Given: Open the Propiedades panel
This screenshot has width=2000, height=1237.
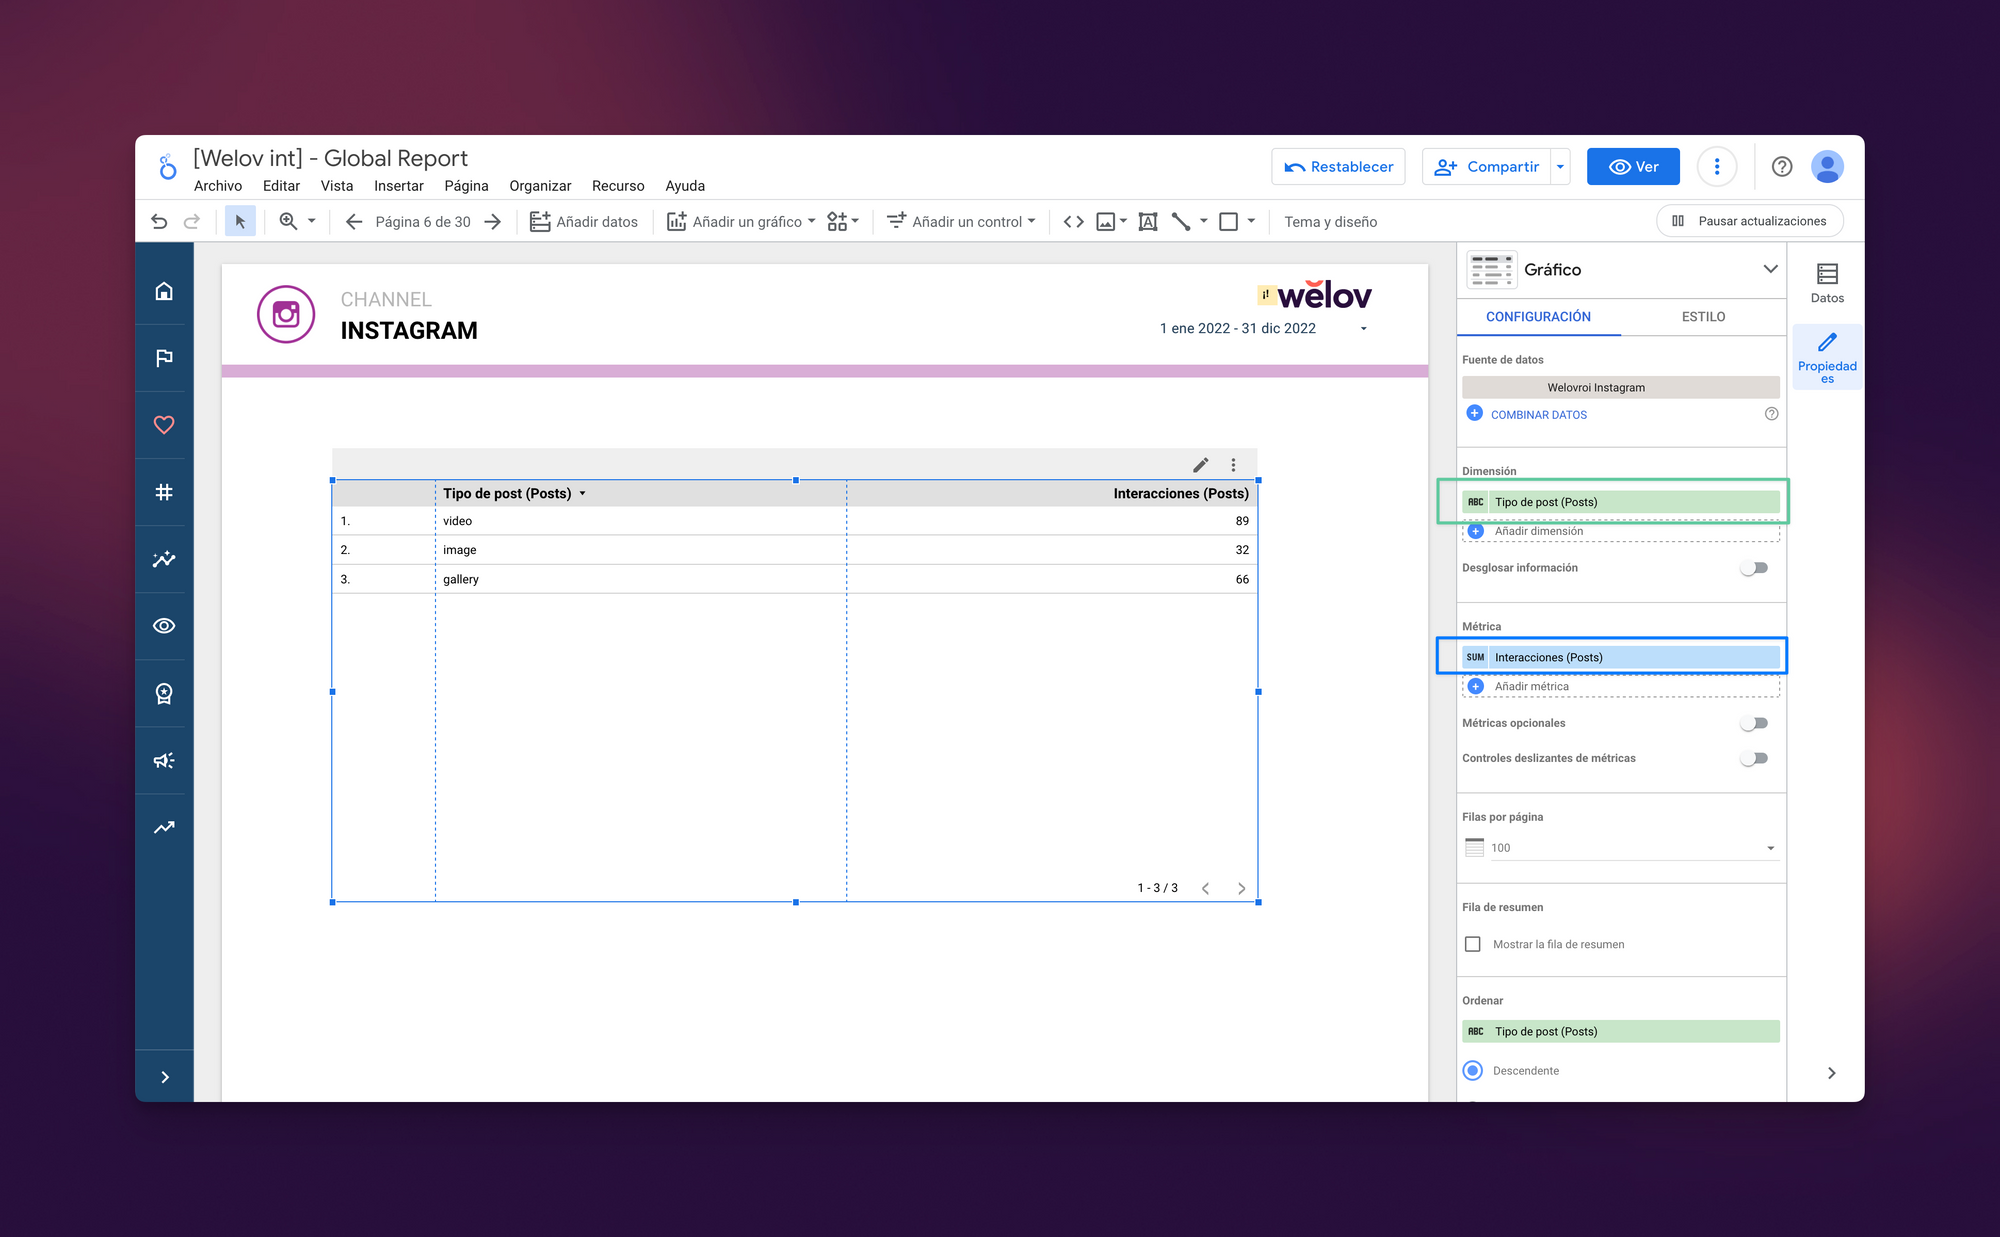Looking at the screenshot, I should tap(1827, 357).
